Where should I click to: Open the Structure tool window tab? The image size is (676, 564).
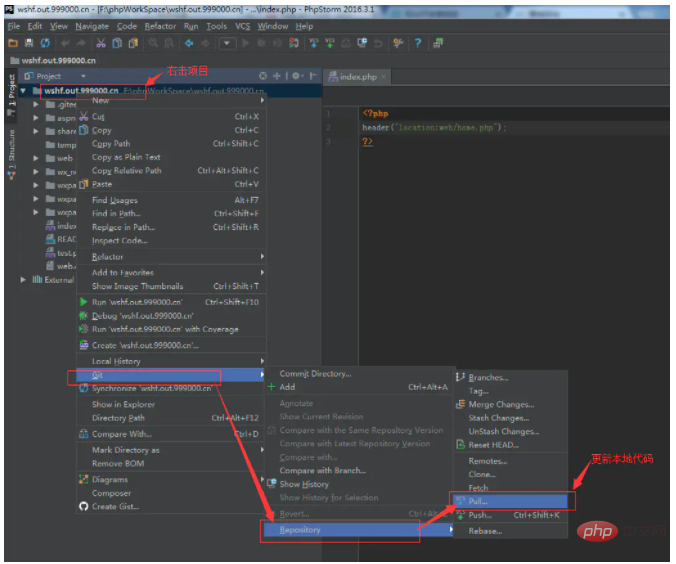coord(11,152)
